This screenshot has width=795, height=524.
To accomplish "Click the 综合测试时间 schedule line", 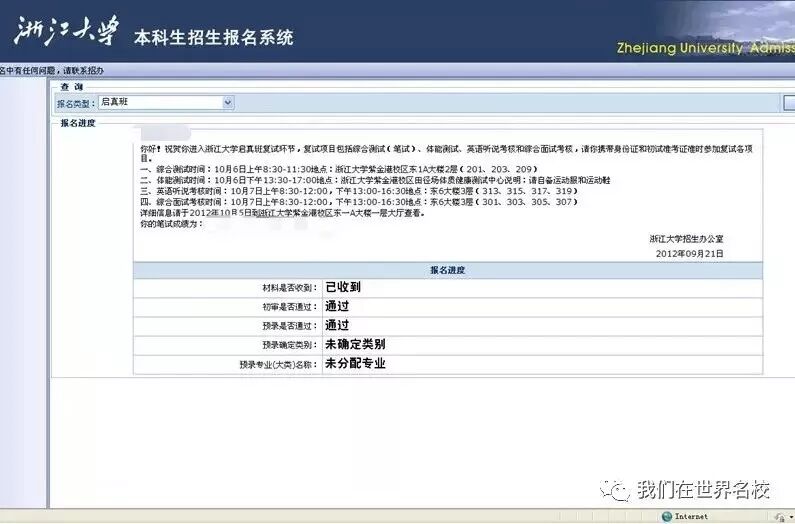I will (x=339, y=169).
